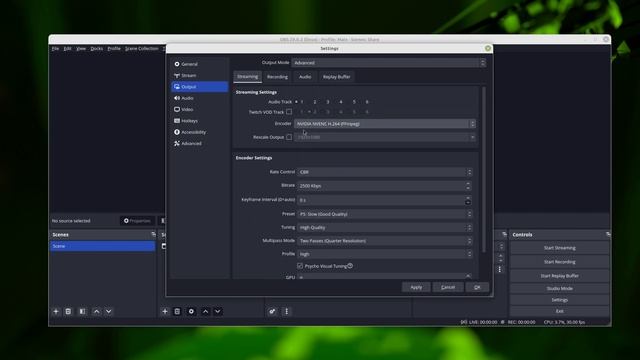Pop out the Controls dock

[x=608, y=234]
